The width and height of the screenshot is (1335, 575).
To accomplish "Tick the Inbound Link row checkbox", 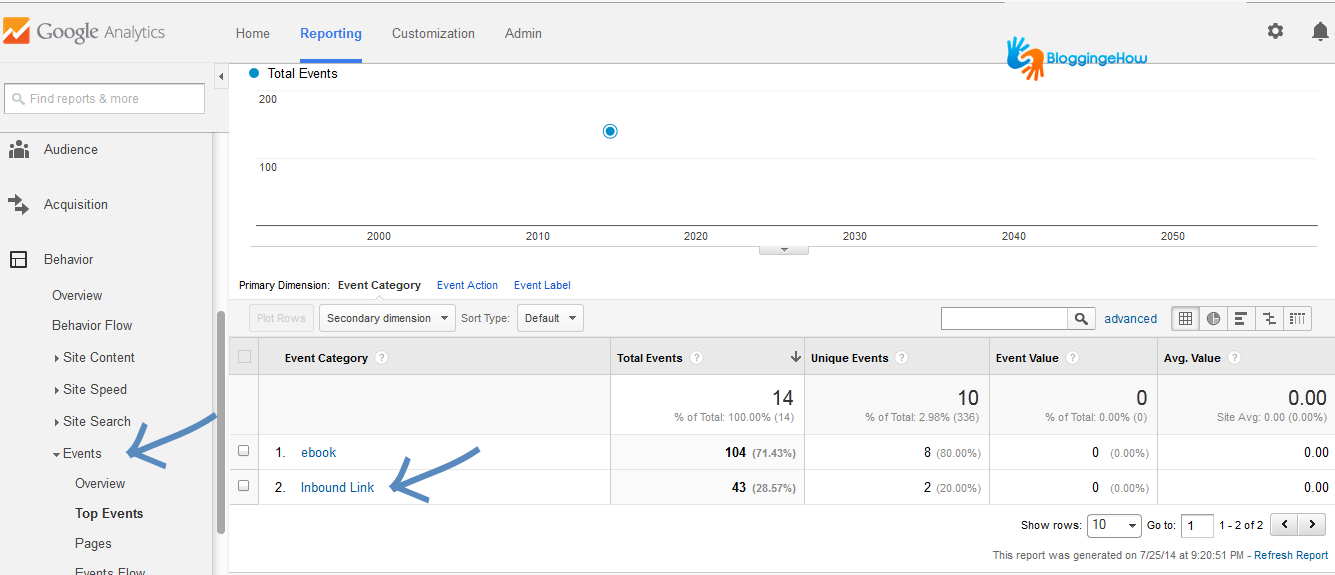I will tap(244, 486).
